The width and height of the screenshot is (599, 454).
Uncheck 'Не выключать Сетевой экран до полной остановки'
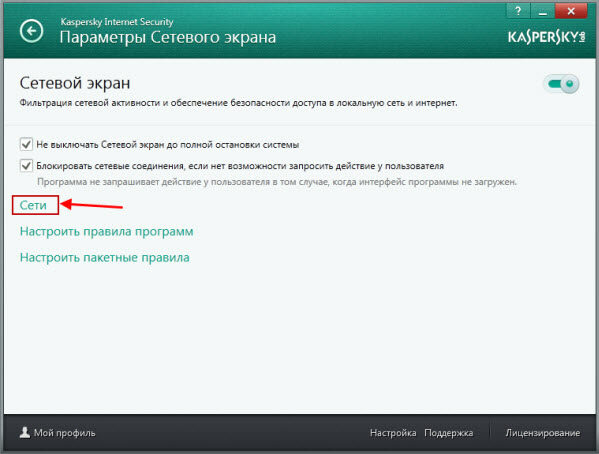coord(26,144)
